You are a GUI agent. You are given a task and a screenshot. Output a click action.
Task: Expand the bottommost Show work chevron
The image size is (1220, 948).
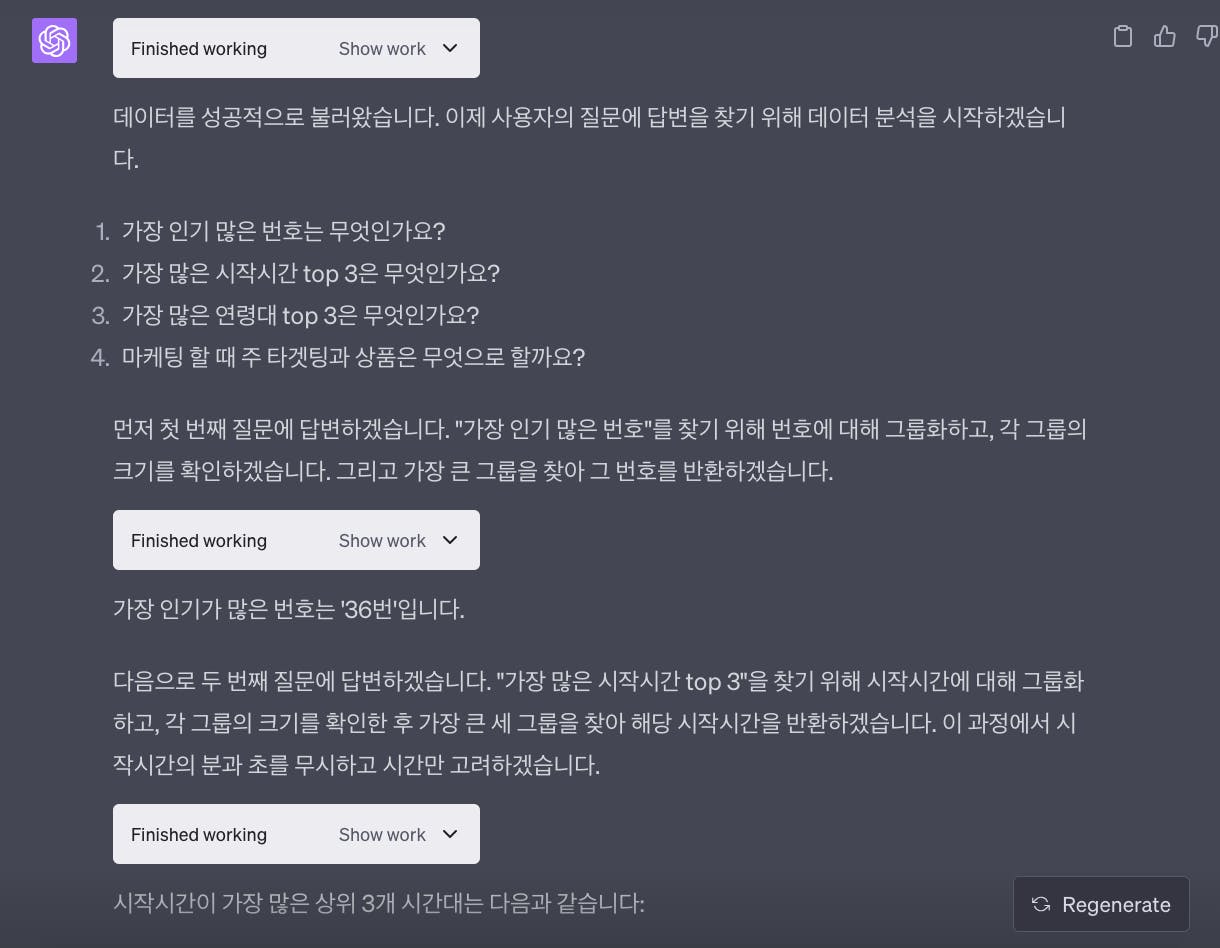click(x=450, y=834)
